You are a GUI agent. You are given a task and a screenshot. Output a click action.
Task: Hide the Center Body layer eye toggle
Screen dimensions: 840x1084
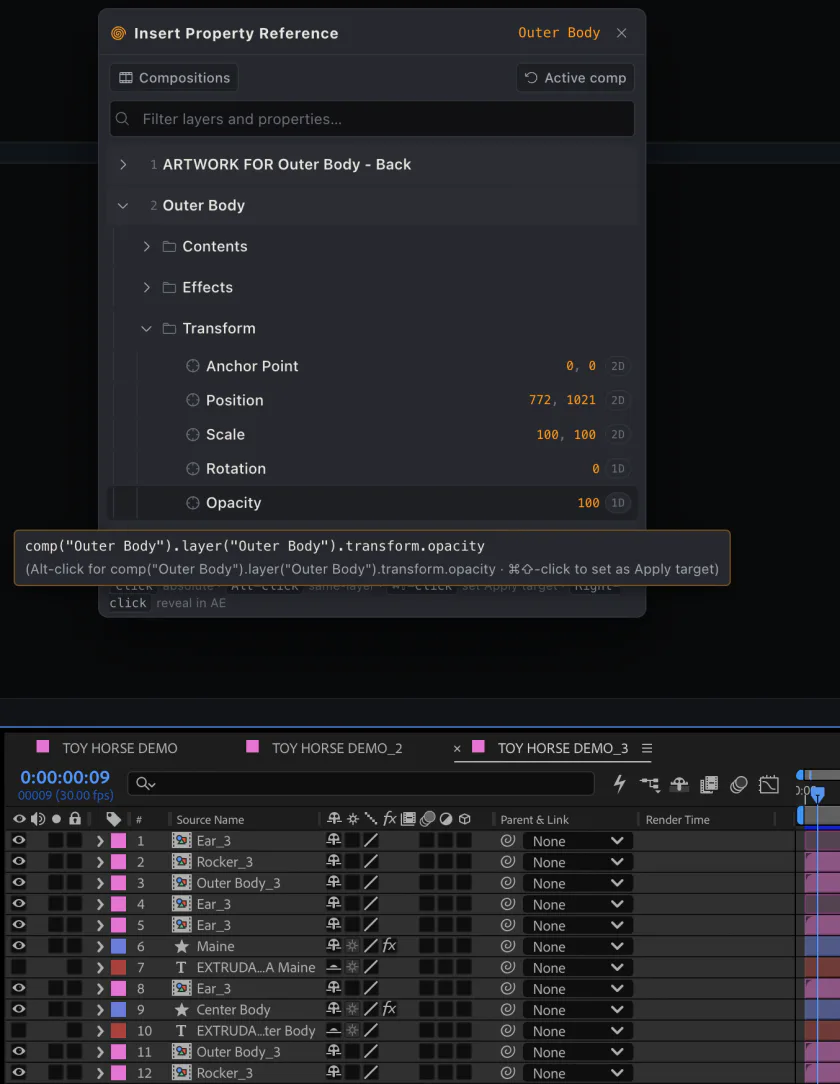click(19, 1009)
